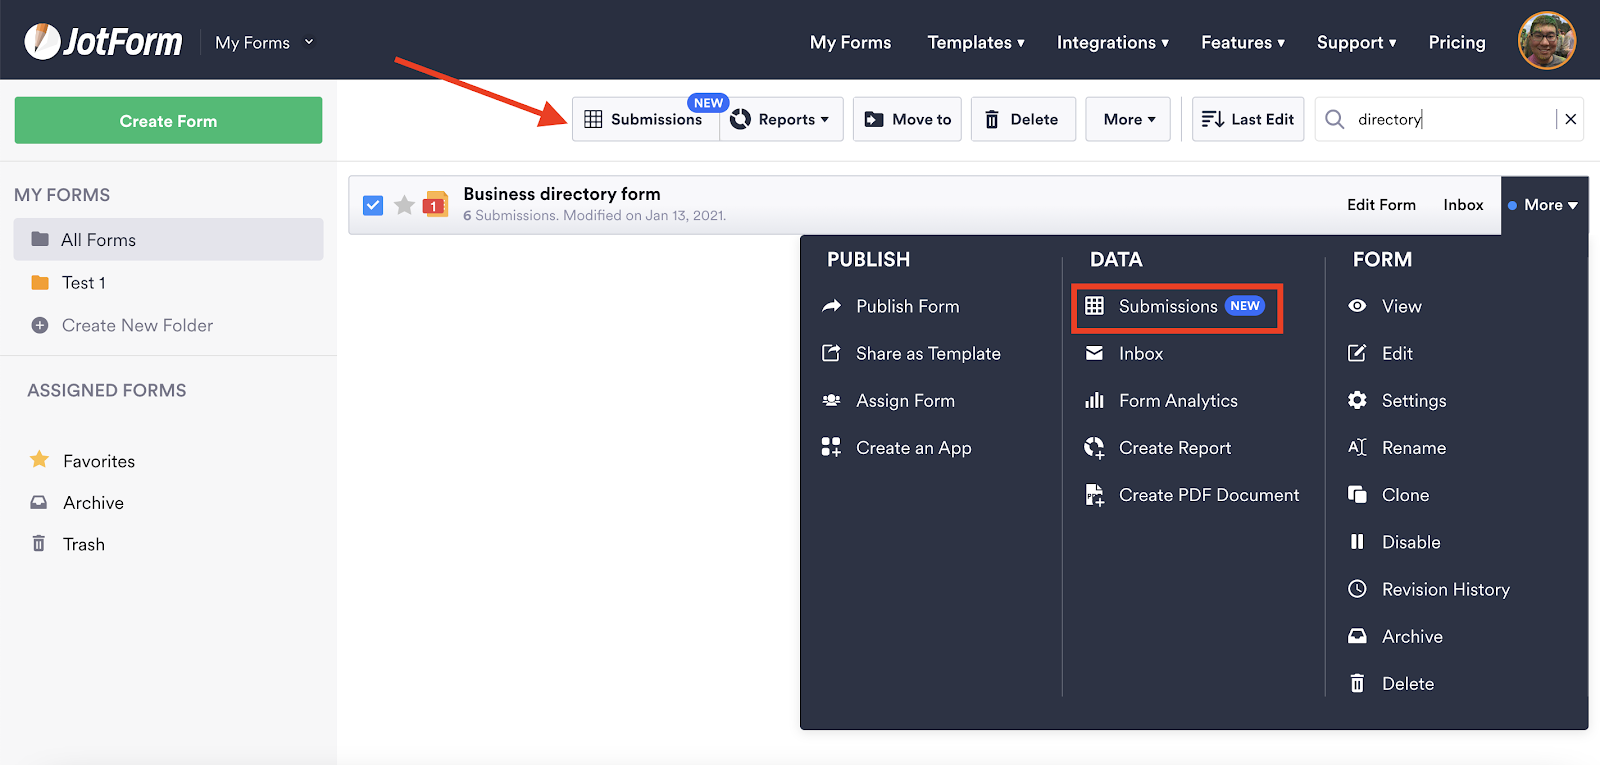Click the Delete trash icon in the Form column
The height and width of the screenshot is (765, 1600).
(1357, 683)
